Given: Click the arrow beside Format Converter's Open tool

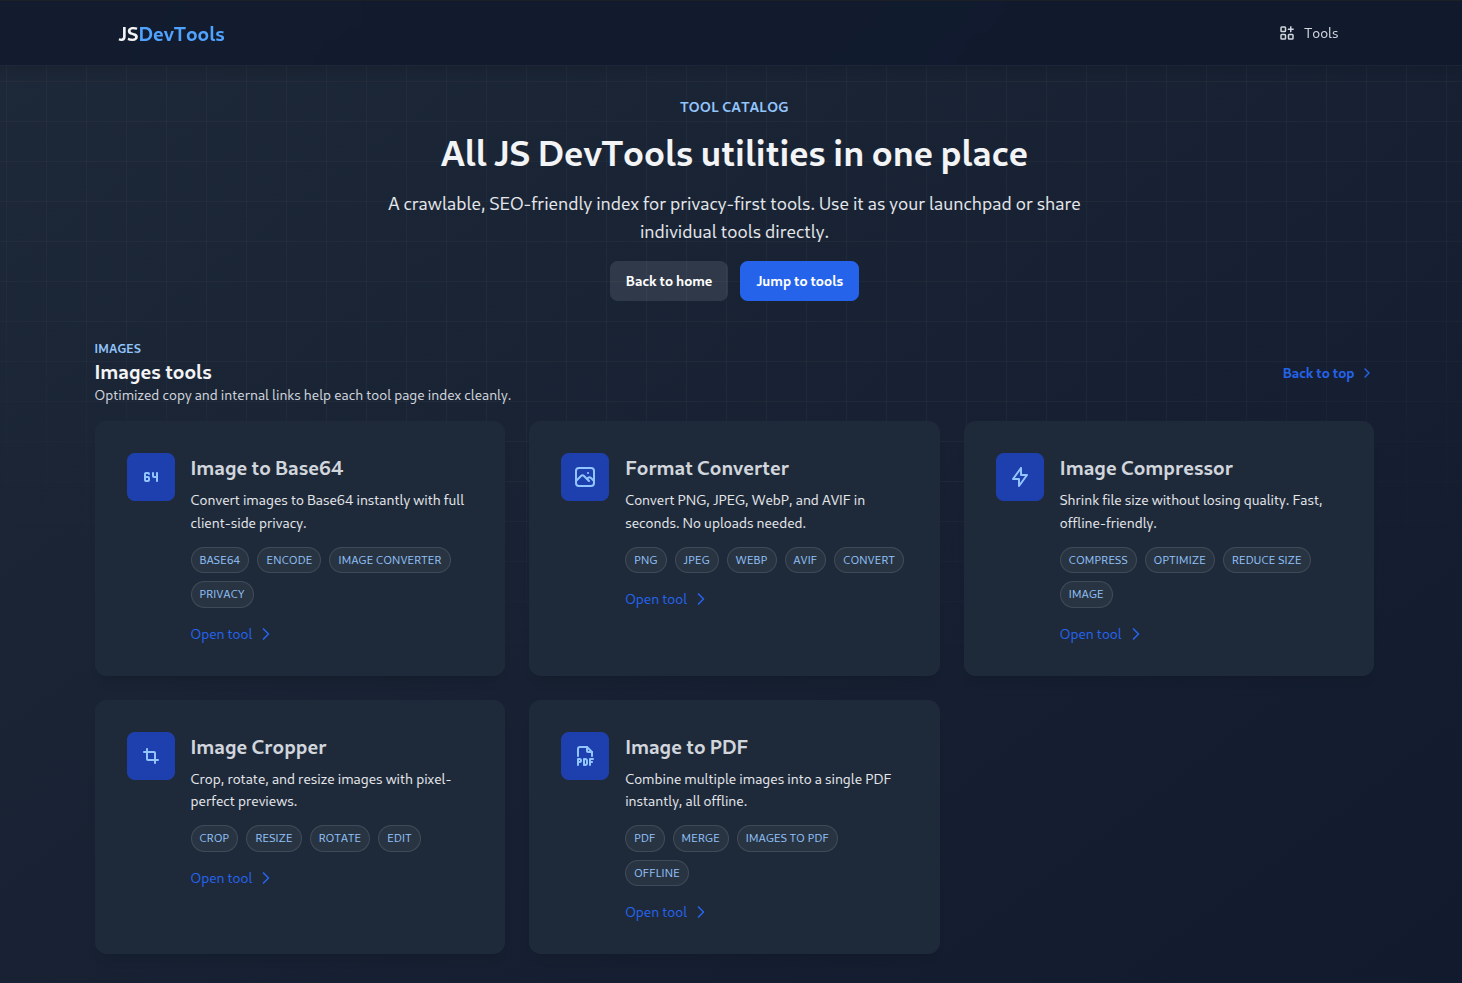Looking at the screenshot, I should 701,598.
